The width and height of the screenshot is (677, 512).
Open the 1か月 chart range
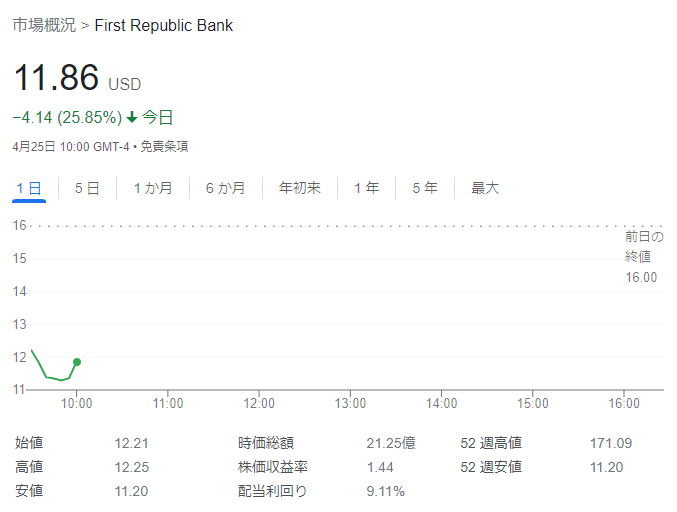(x=153, y=188)
